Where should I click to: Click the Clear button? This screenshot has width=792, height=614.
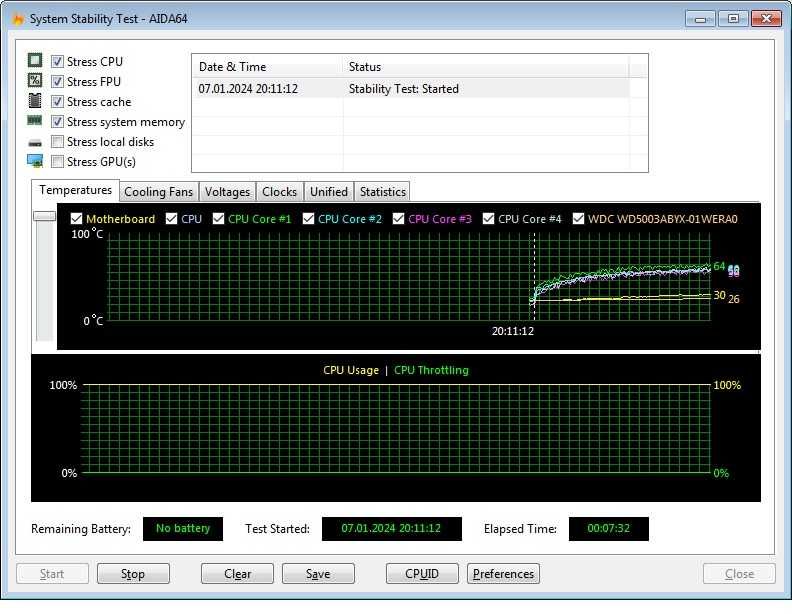pyautogui.click(x=237, y=574)
